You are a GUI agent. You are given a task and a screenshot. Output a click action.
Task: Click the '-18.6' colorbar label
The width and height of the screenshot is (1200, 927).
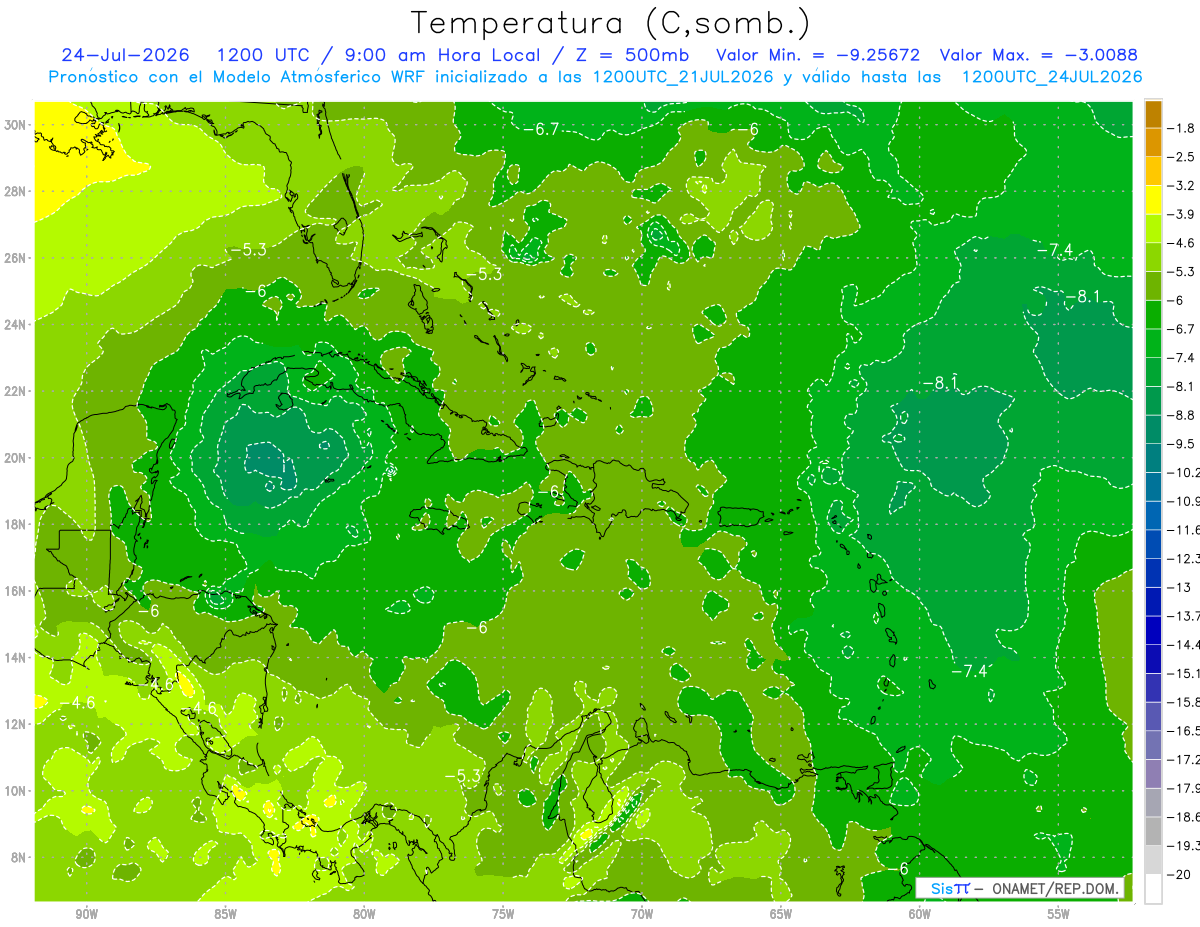coord(1184,817)
